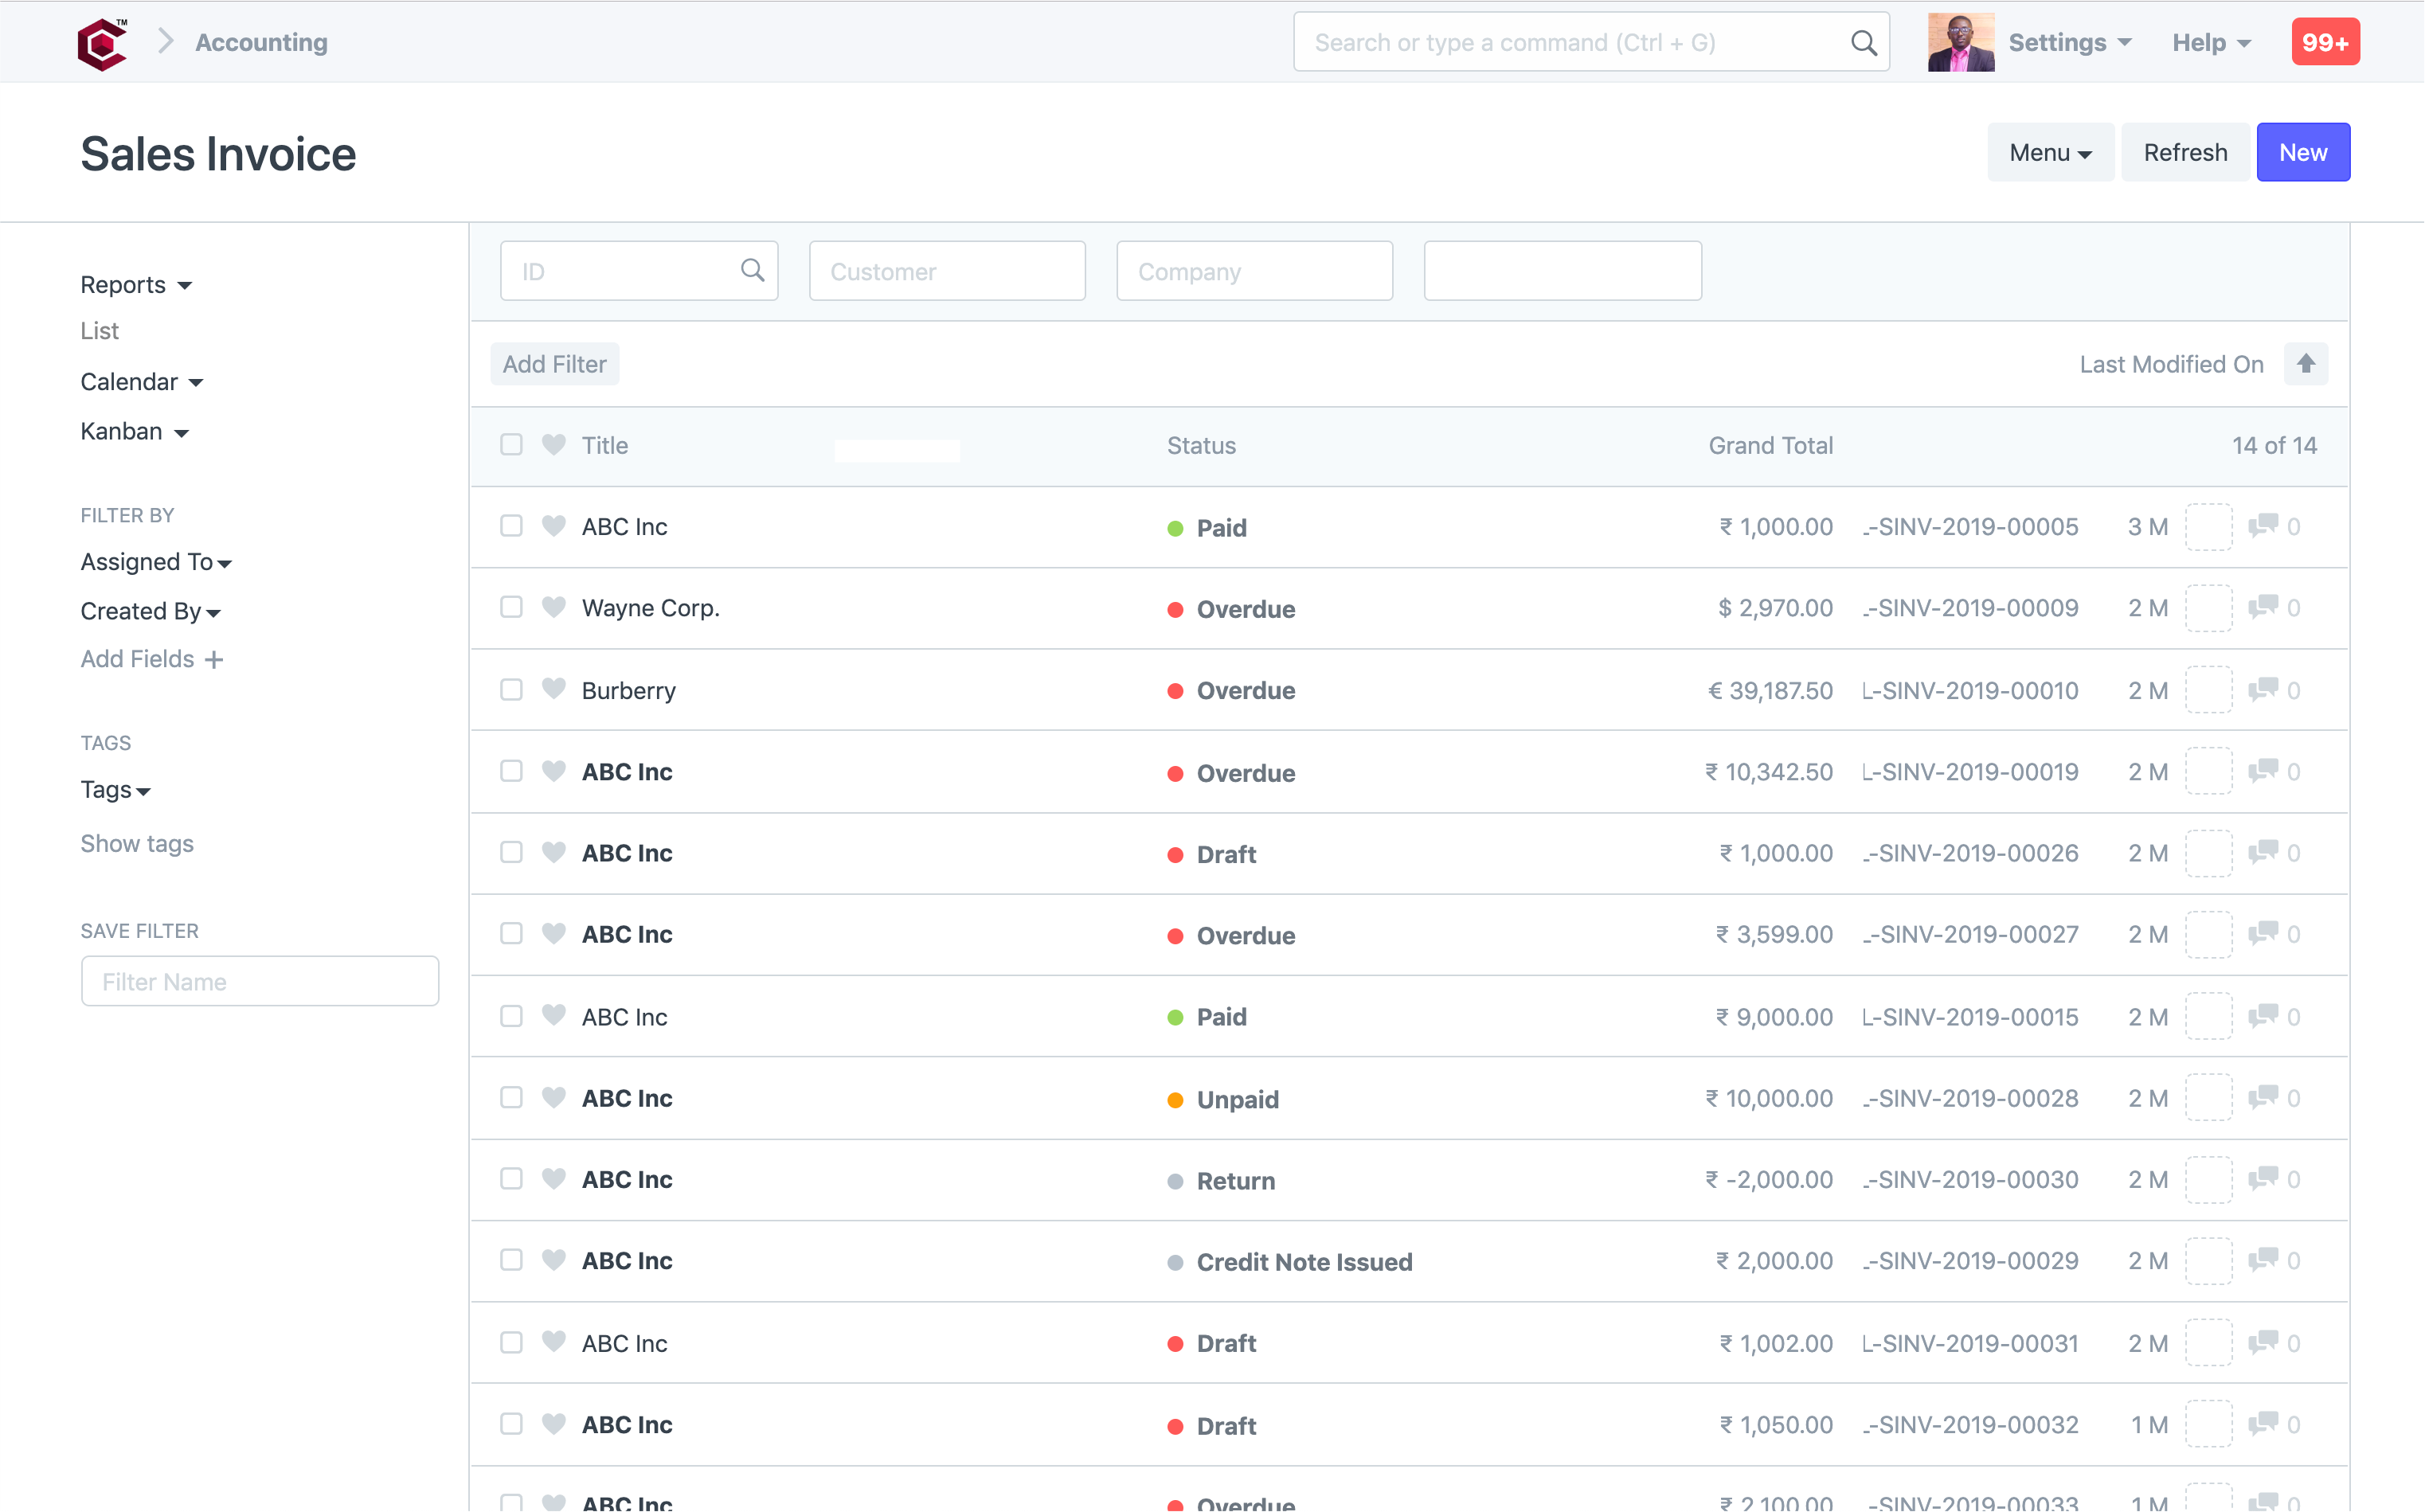
Task: Open the Help menu in navbar
Action: pyautogui.click(x=2211, y=42)
